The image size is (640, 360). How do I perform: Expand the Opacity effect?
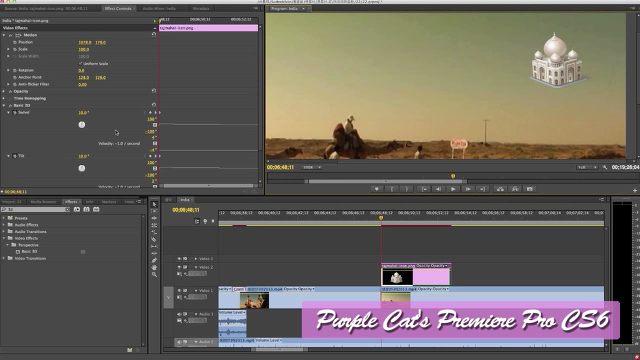(x=4, y=91)
